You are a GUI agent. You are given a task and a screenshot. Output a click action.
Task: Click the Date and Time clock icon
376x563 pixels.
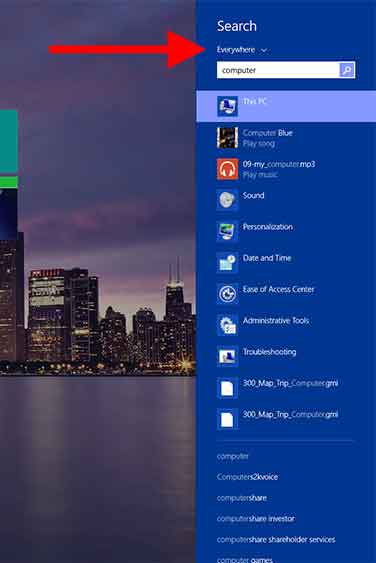(227, 262)
